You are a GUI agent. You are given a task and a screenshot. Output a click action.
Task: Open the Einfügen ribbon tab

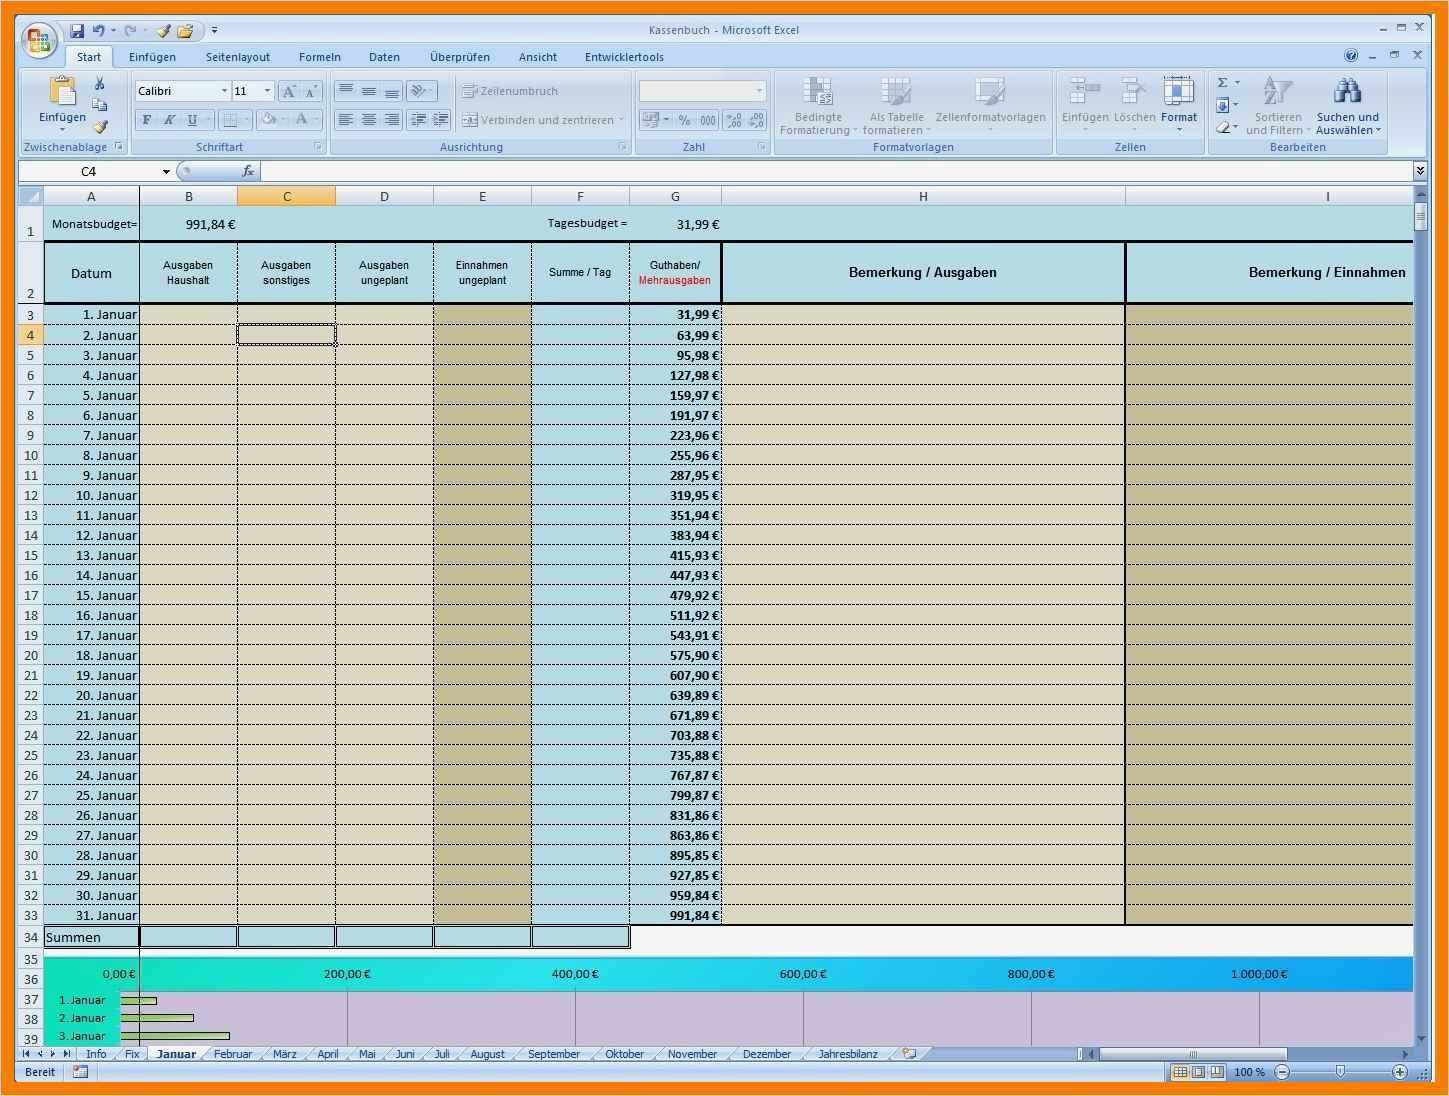tap(152, 57)
